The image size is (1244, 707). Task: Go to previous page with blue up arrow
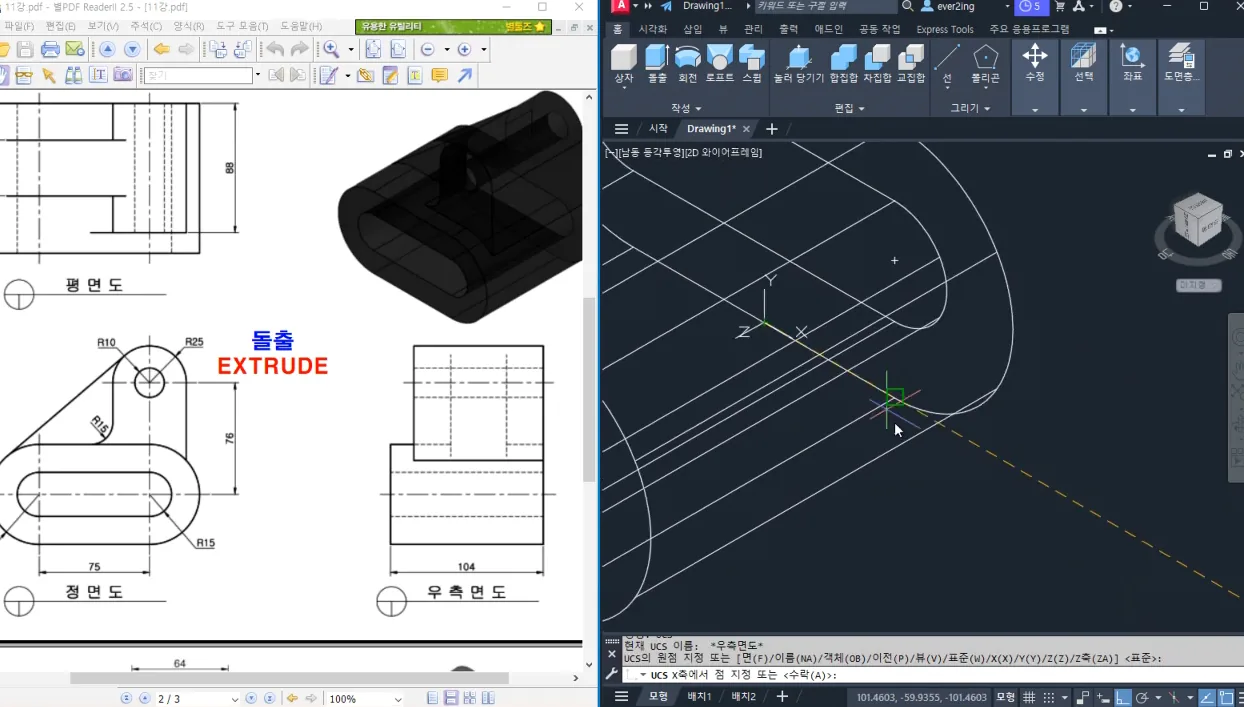click(x=107, y=49)
